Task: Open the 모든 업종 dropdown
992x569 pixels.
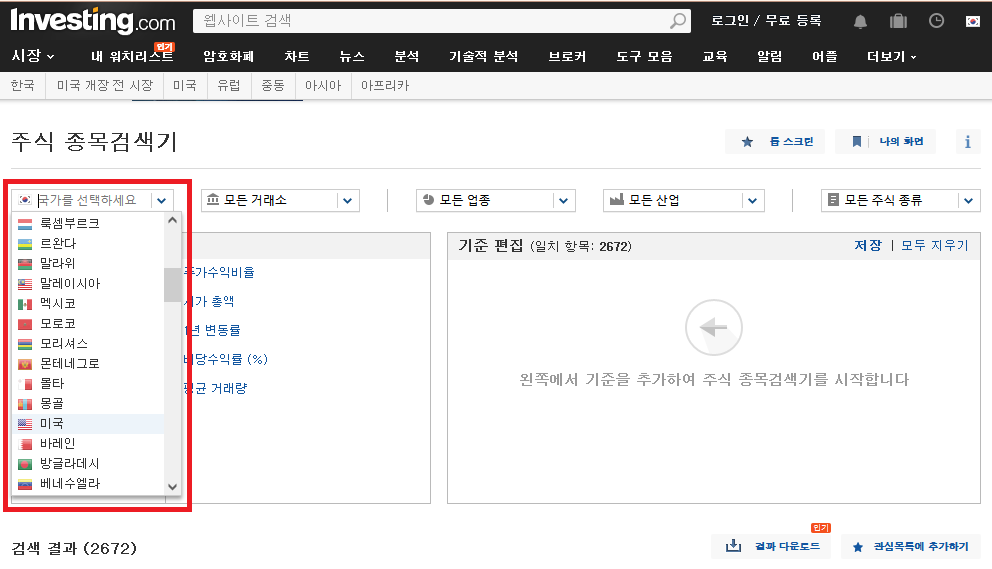Action: point(496,201)
